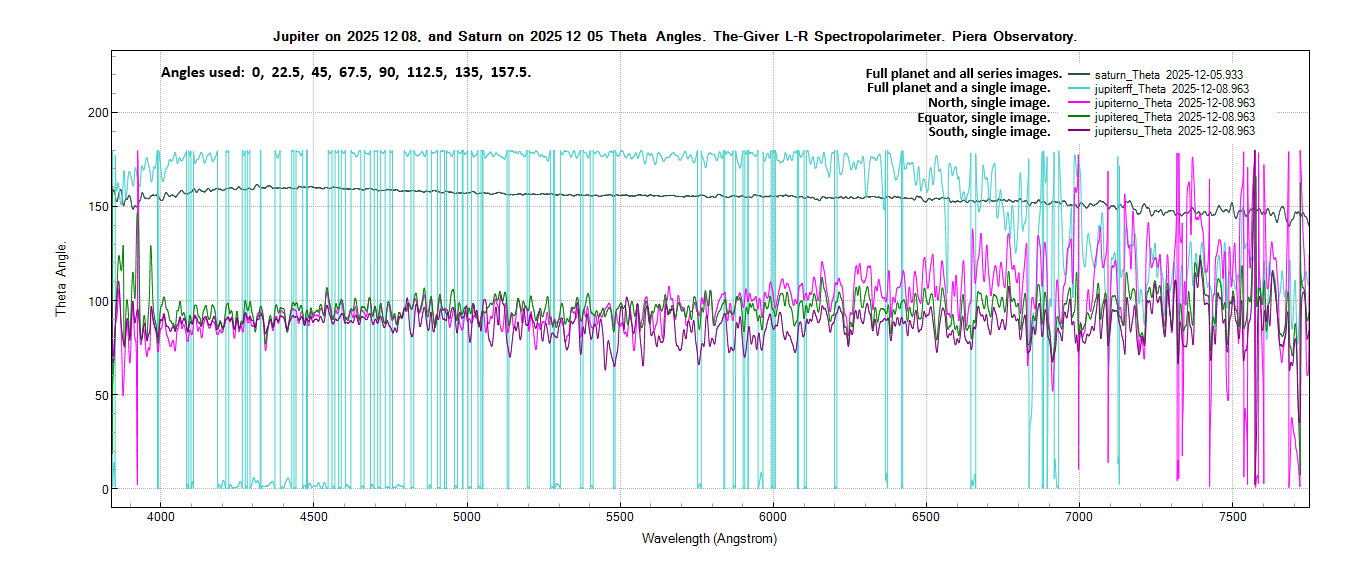Screen dimensions: 1350x570
Task: Click the "Wavelength (Angstrom)" x-axis label
Action: [709, 538]
